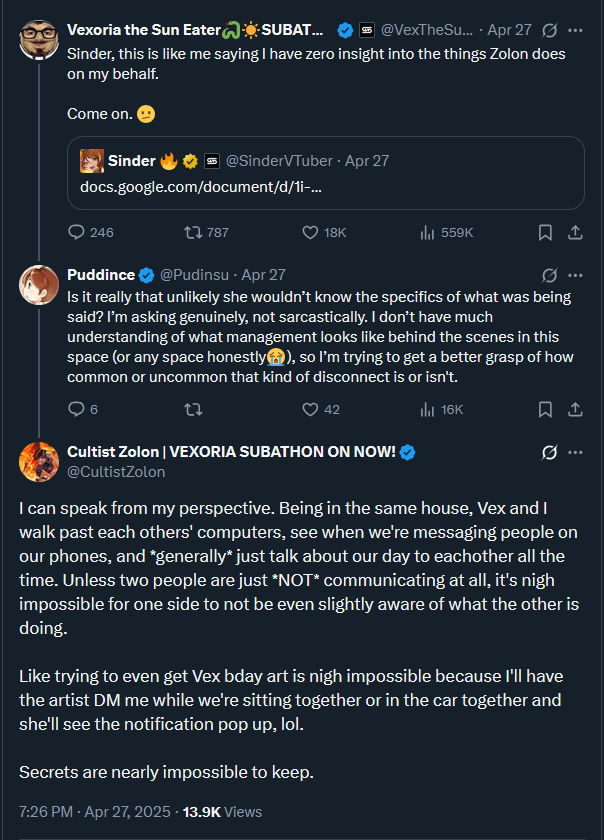Share Puddince's reply

coord(575,409)
